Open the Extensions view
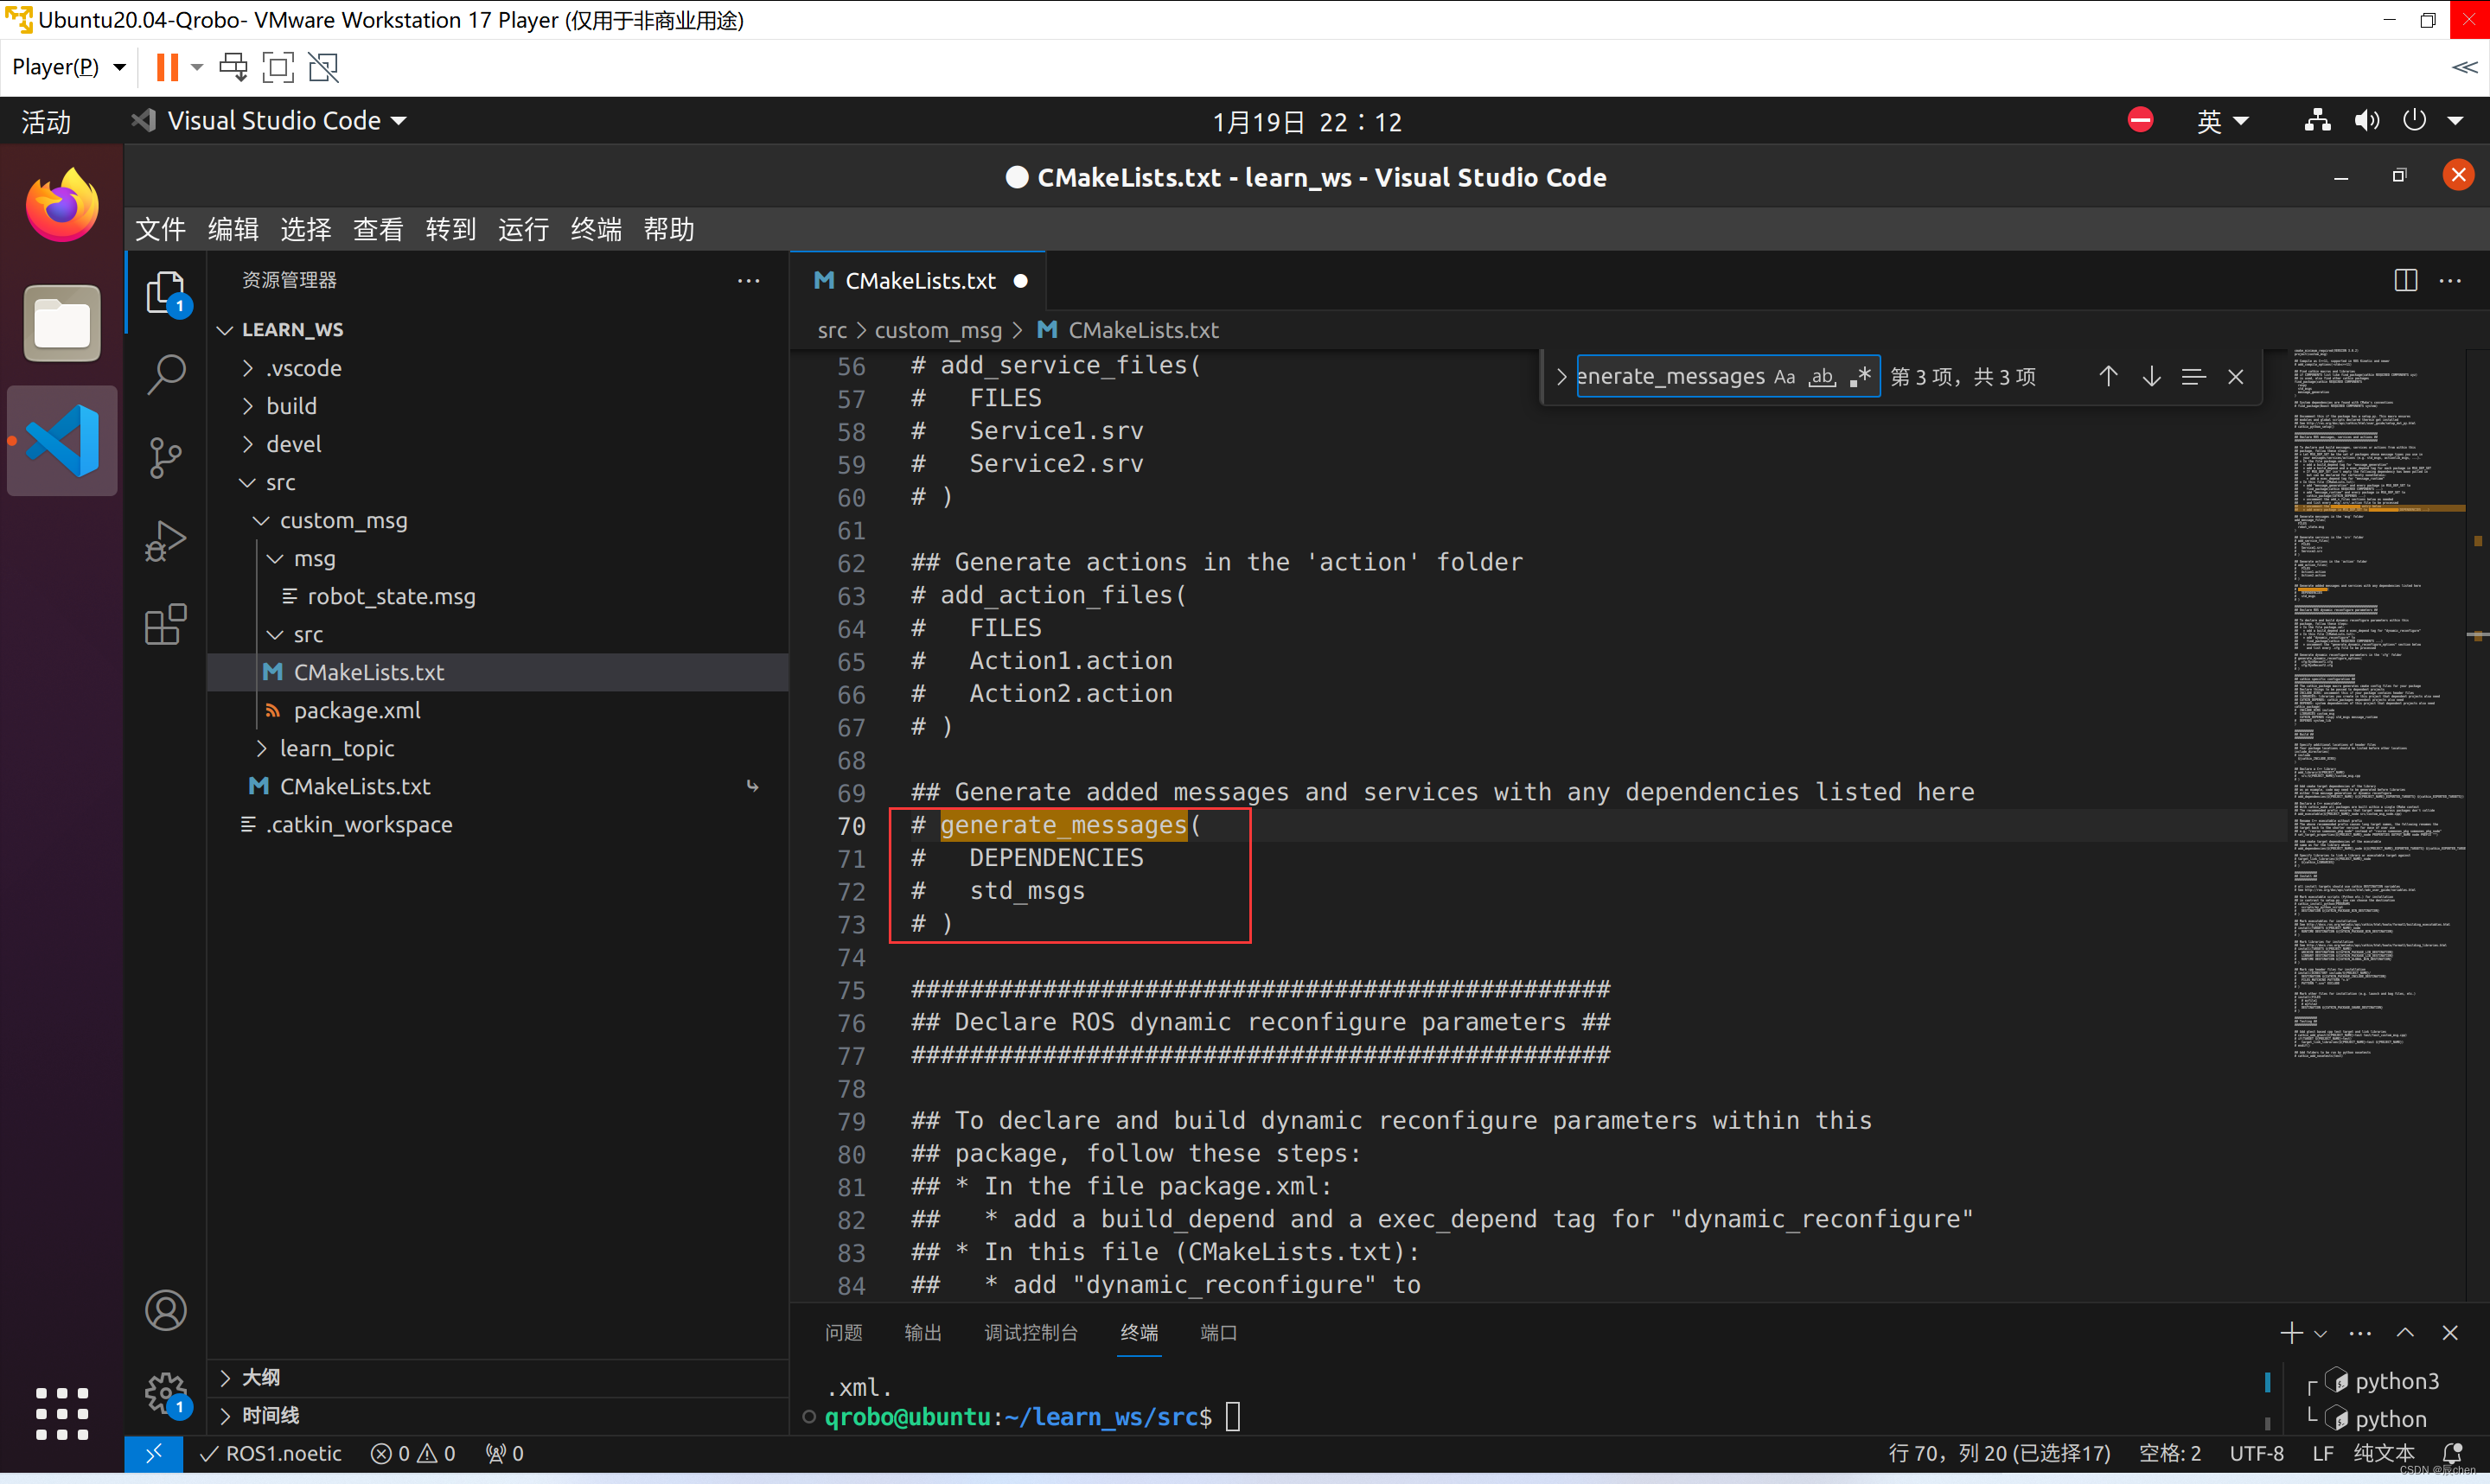The image size is (2490, 1484). pyautogui.click(x=166, y=624)
